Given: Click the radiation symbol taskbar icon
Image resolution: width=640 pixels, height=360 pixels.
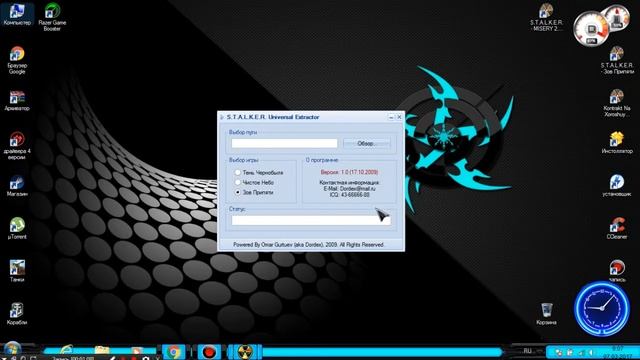Looking at the screenshot, I should click(244, 351).
